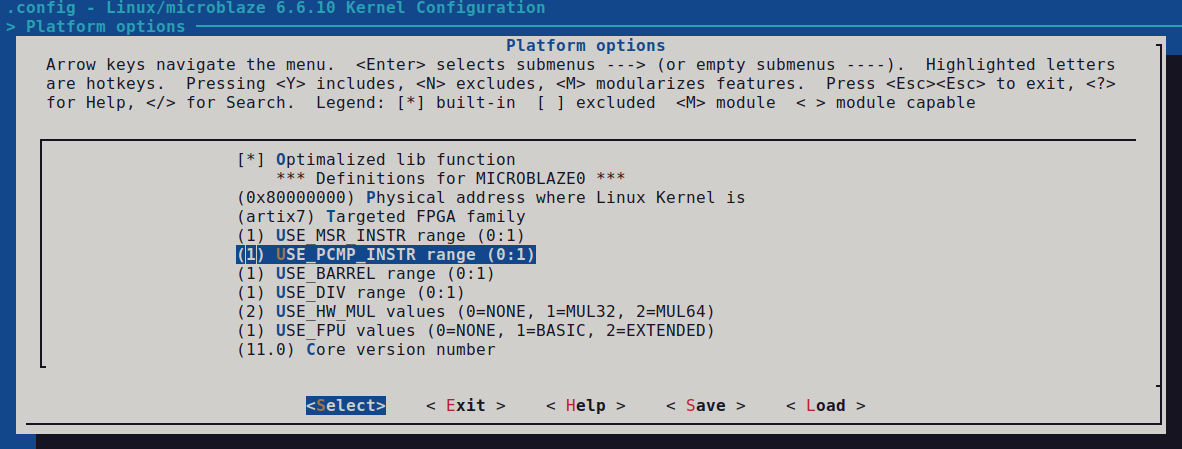Screen dimensions: 1182x449
Task: Click the Exit button
Action: [x=465, y=406]
